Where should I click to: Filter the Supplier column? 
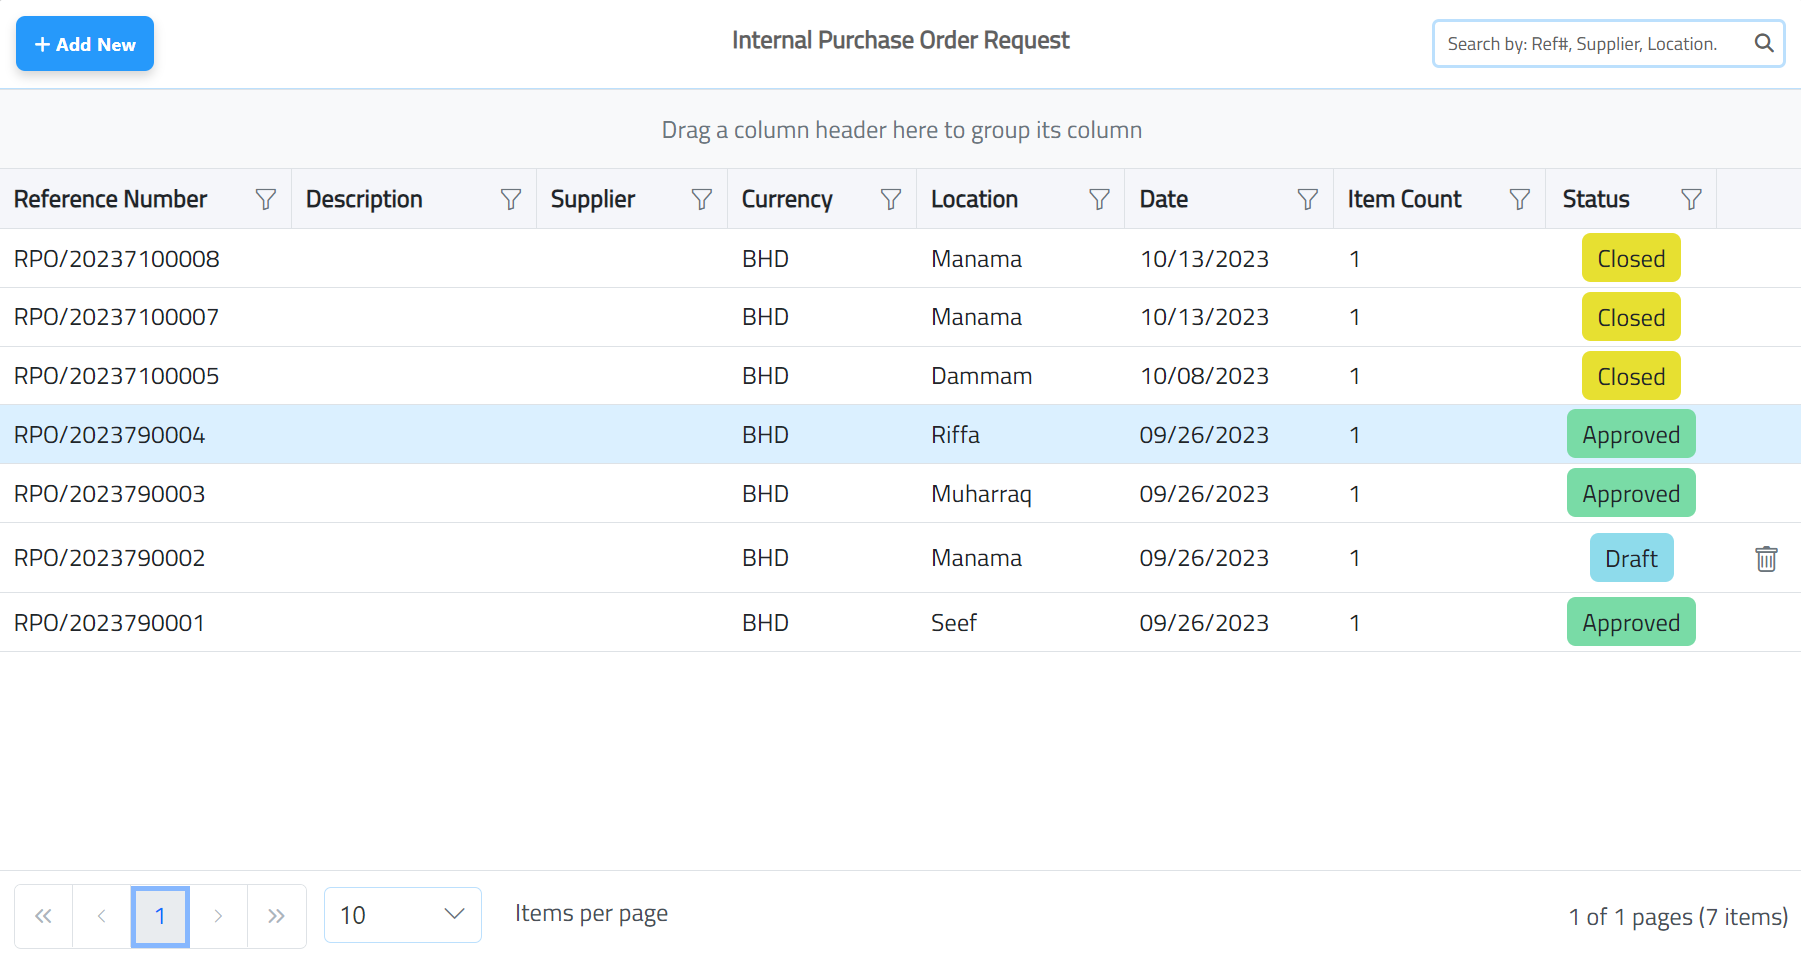click(700, 198)
